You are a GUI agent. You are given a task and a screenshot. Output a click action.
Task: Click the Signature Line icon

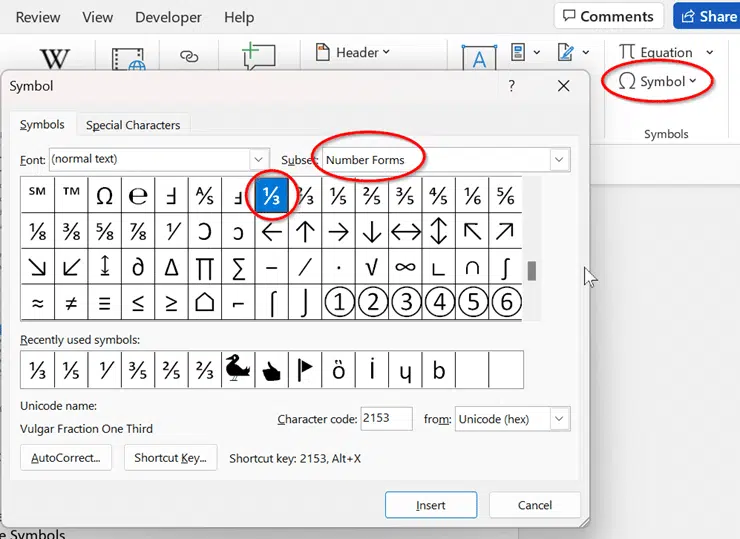point(565,52)
